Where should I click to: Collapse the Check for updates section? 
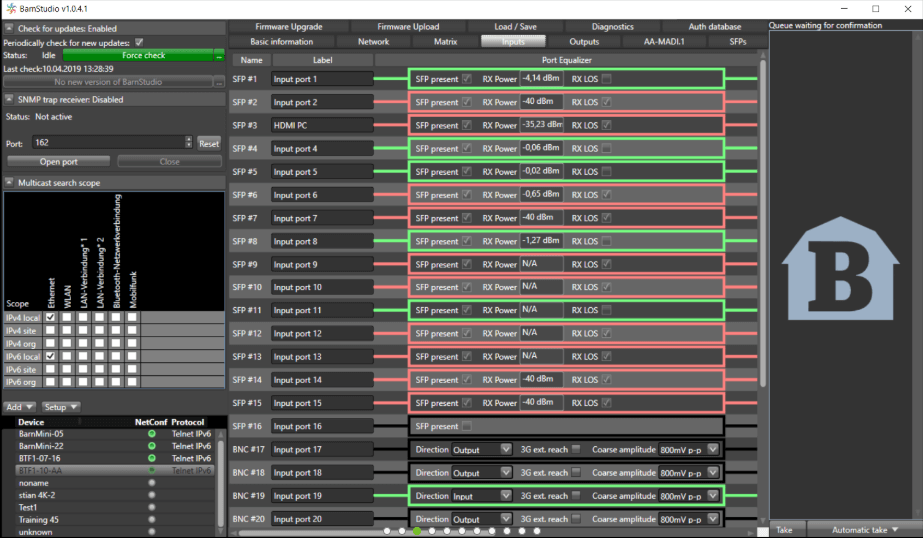(x=9, y=29)
